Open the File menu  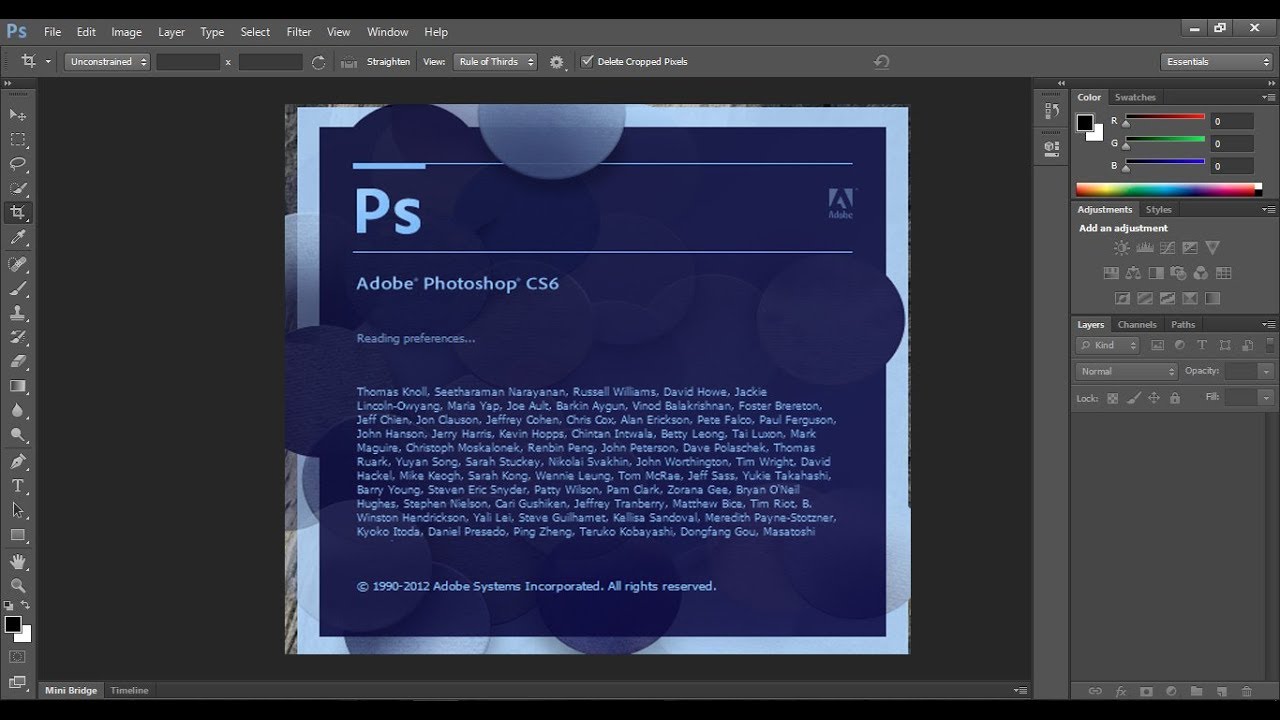click(52, 32)
